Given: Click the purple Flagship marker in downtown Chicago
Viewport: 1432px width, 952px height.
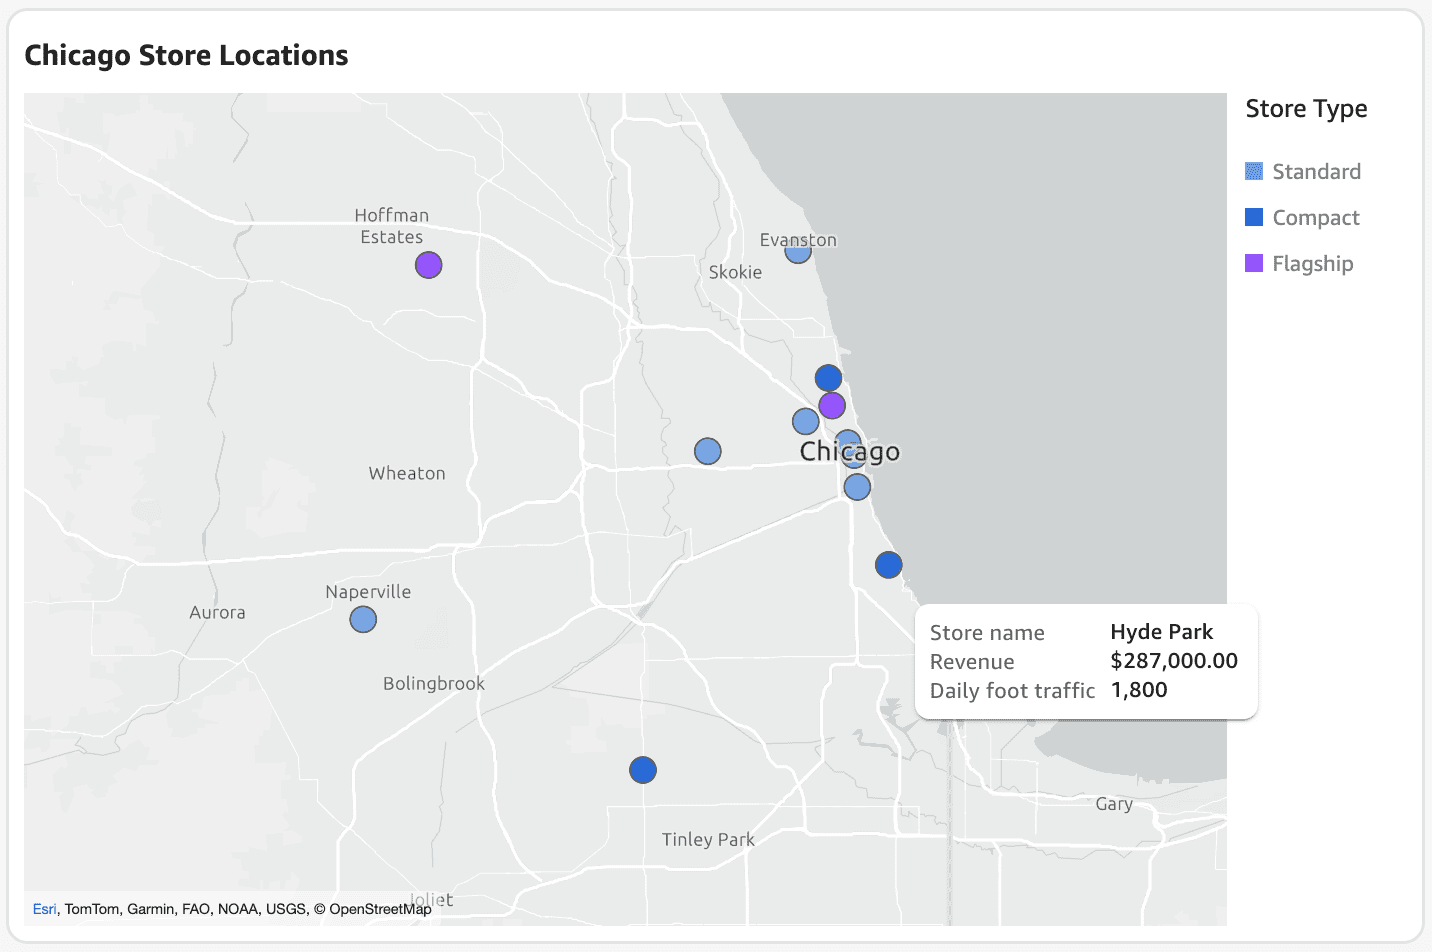Looking at the screenshot, I should tap(832, 405).
